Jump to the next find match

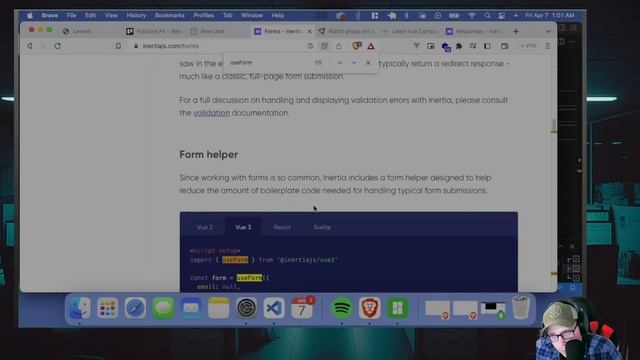(x=354, y=63)
